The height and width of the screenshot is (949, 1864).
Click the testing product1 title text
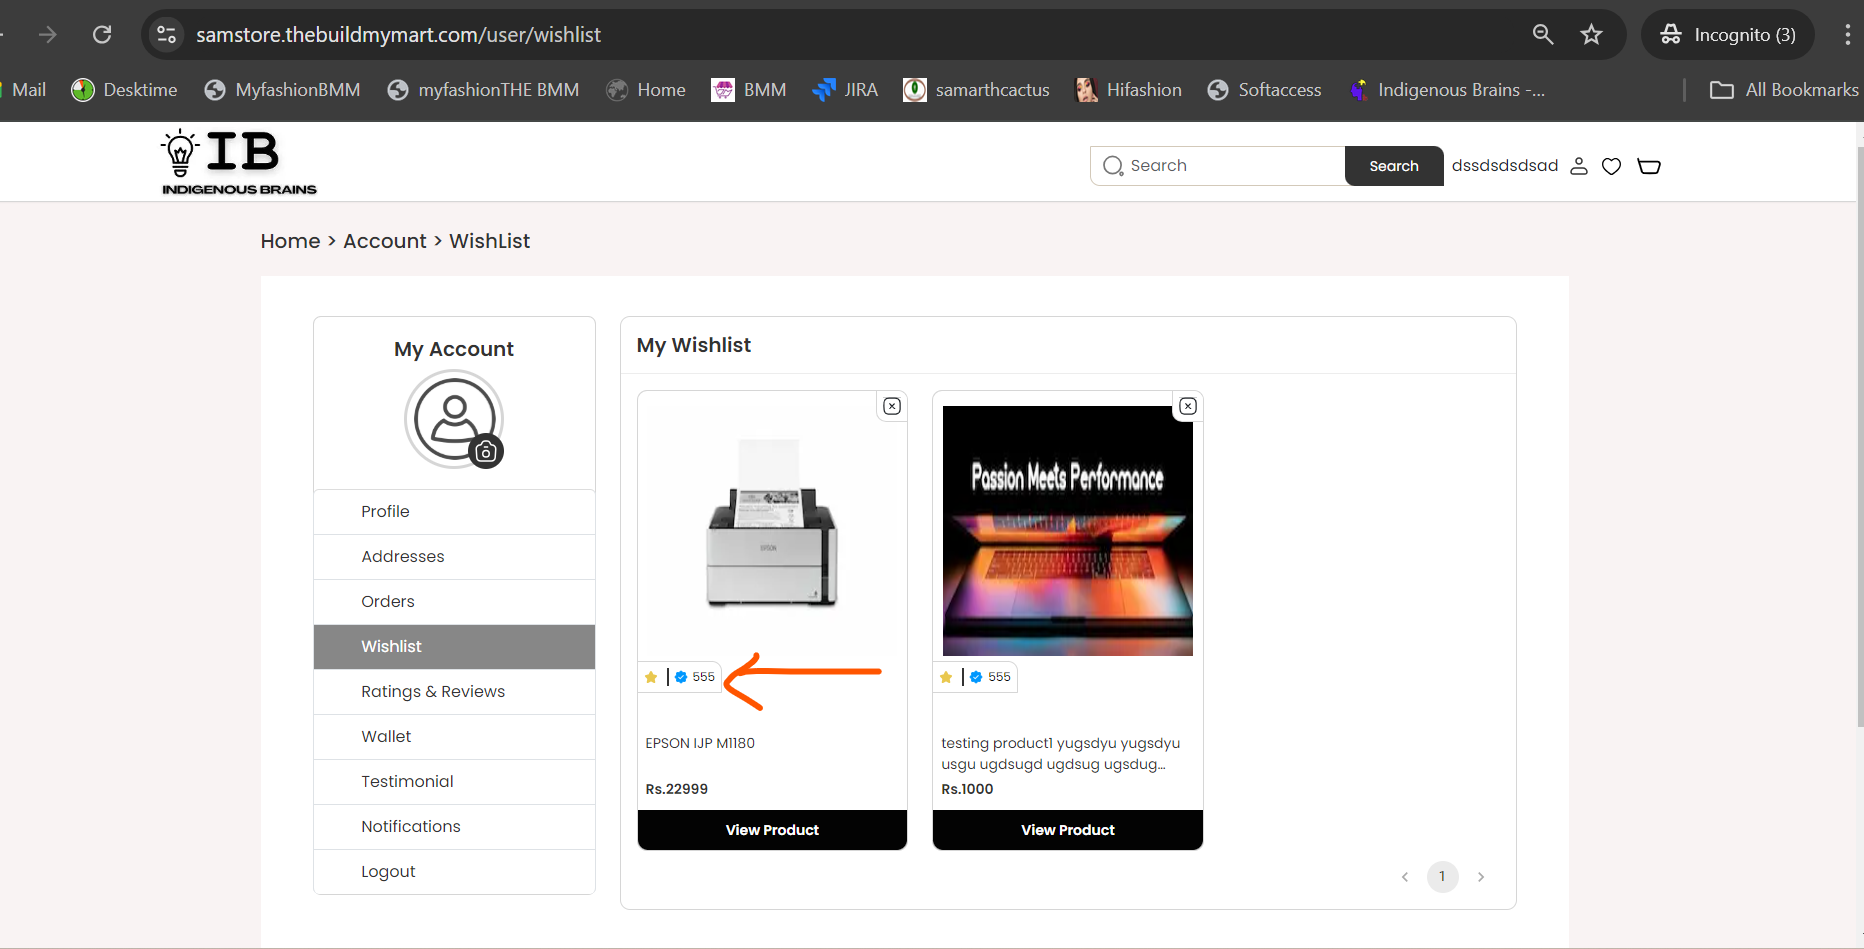click(x=1060, y=754)
